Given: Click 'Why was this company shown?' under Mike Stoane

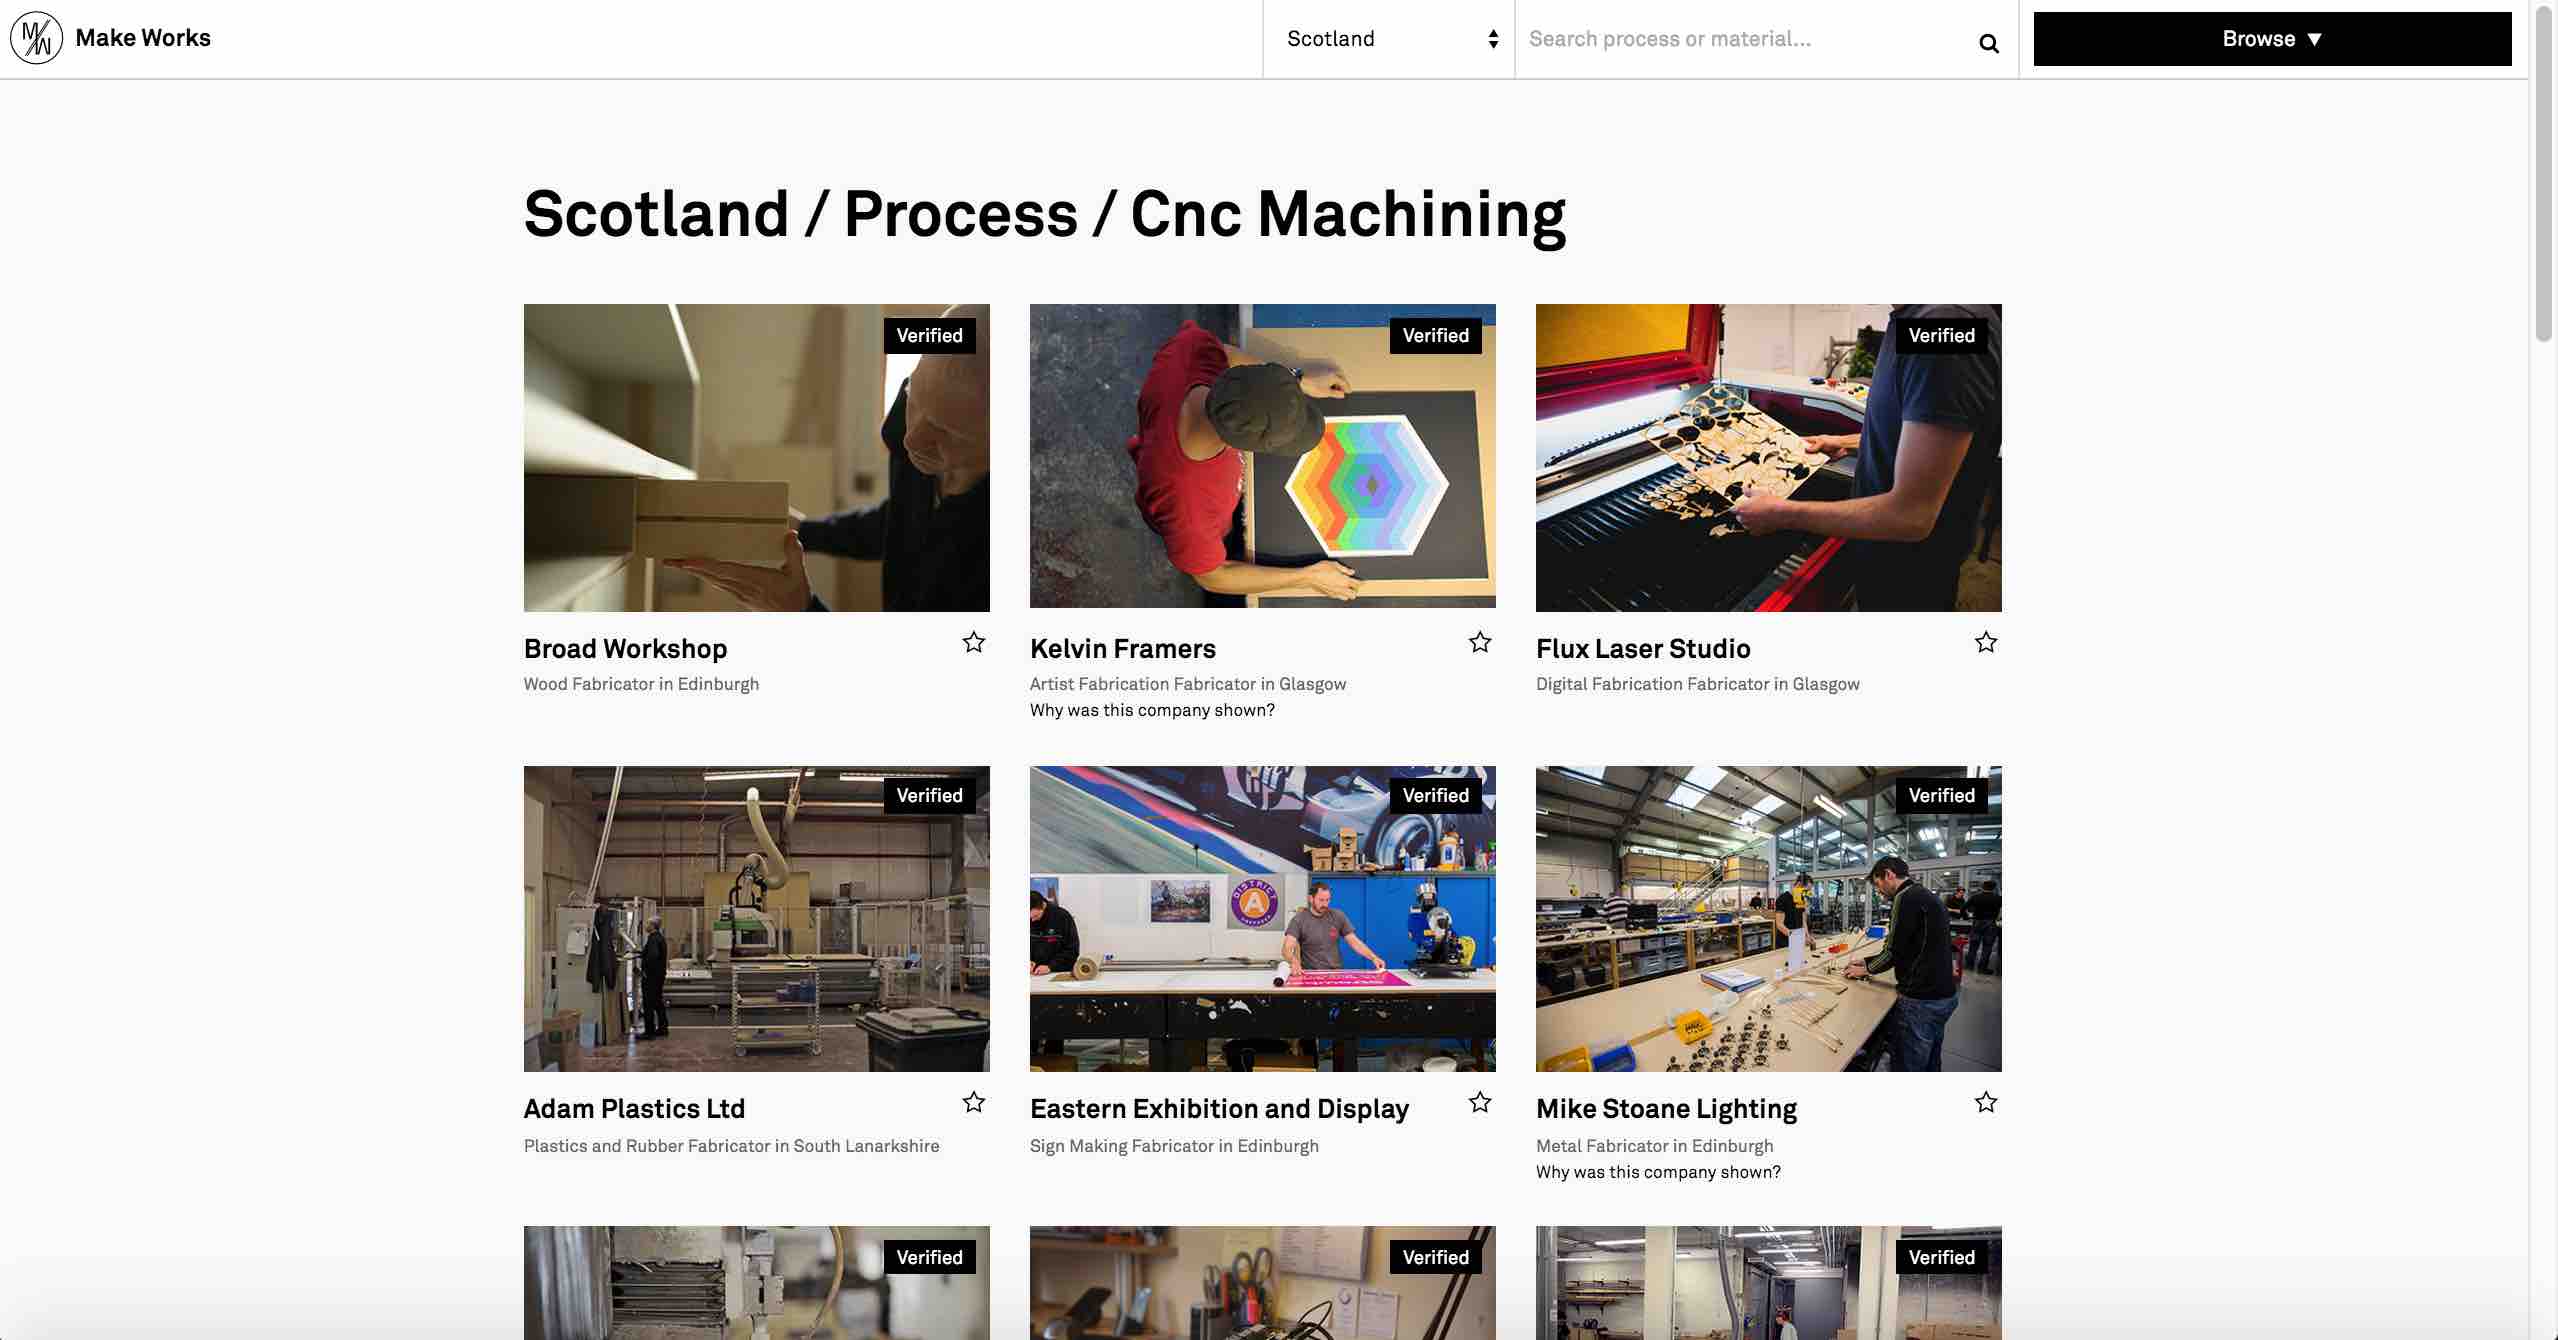Looking at the screenshot, I should coord(1658,1172).
